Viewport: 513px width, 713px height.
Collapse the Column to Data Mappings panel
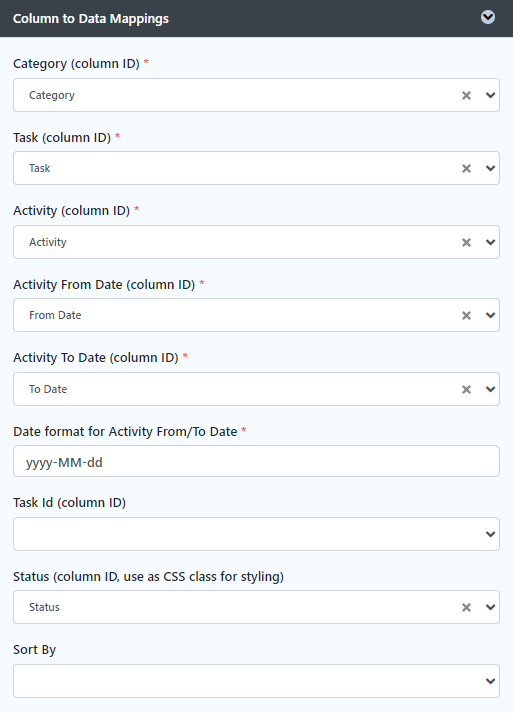(488, 17)
